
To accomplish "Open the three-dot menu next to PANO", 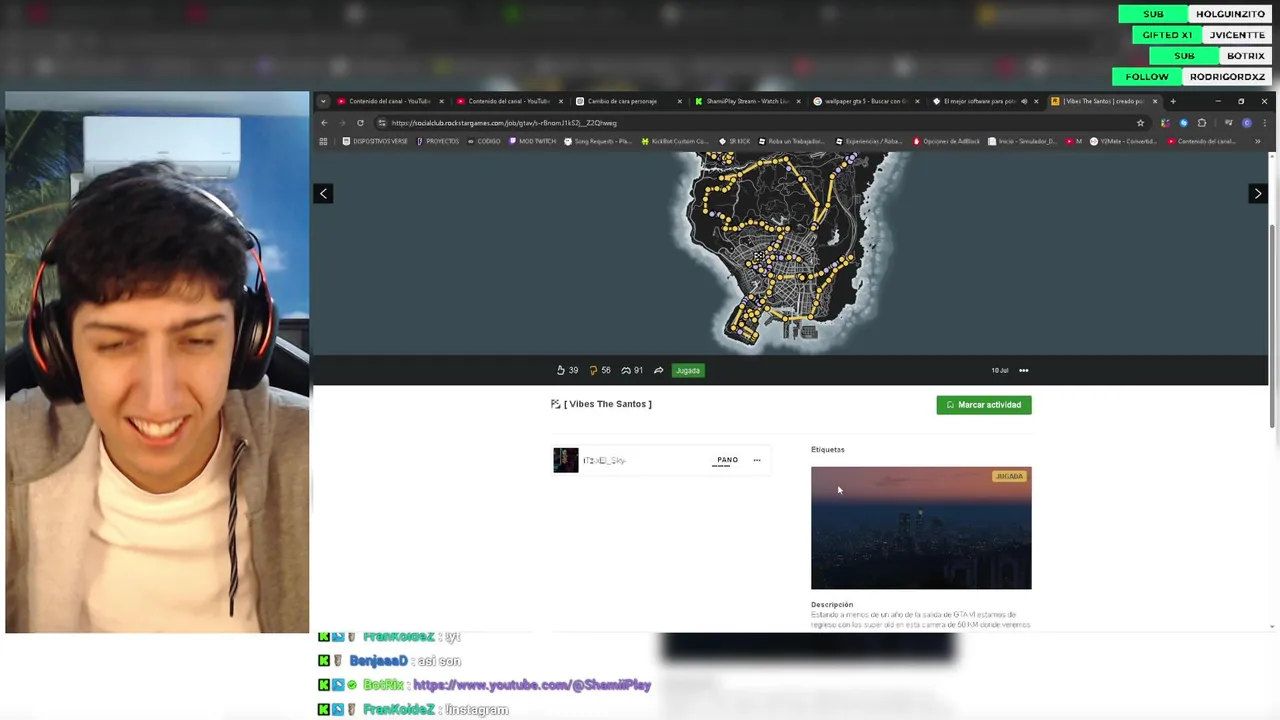I will tap(757, 460).
